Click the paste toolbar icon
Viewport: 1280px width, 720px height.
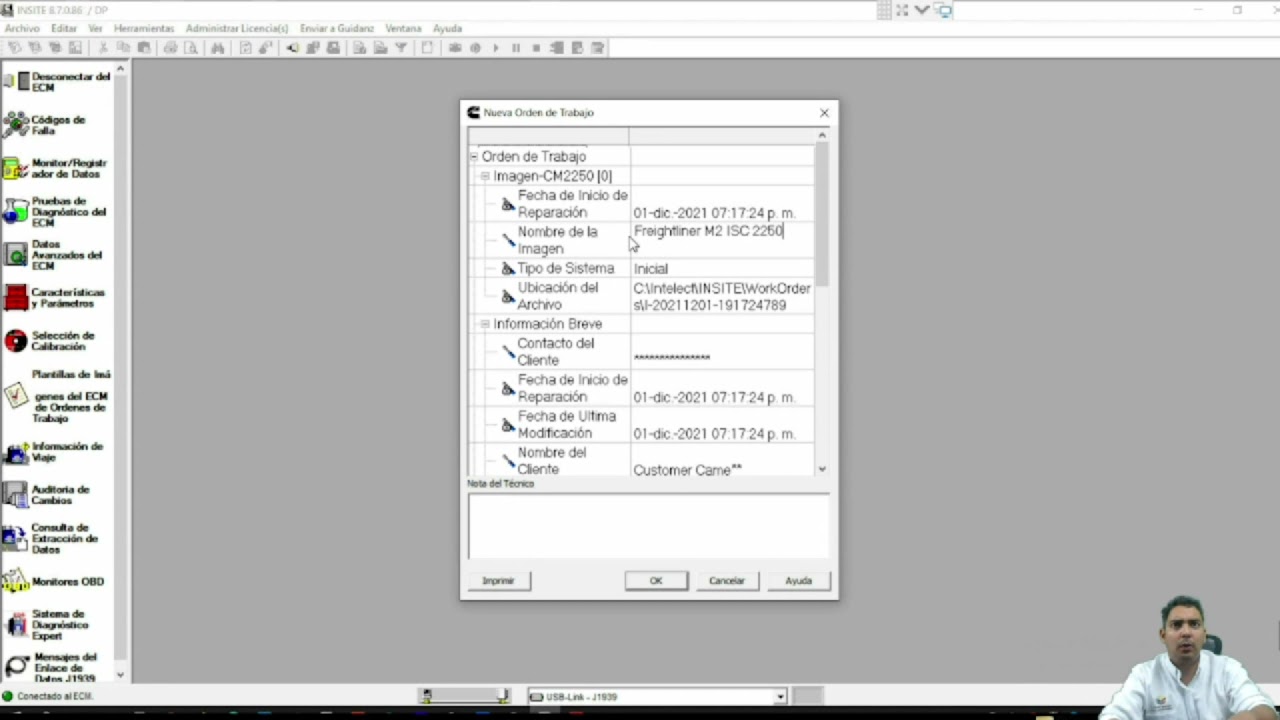(x=144, y=48)
